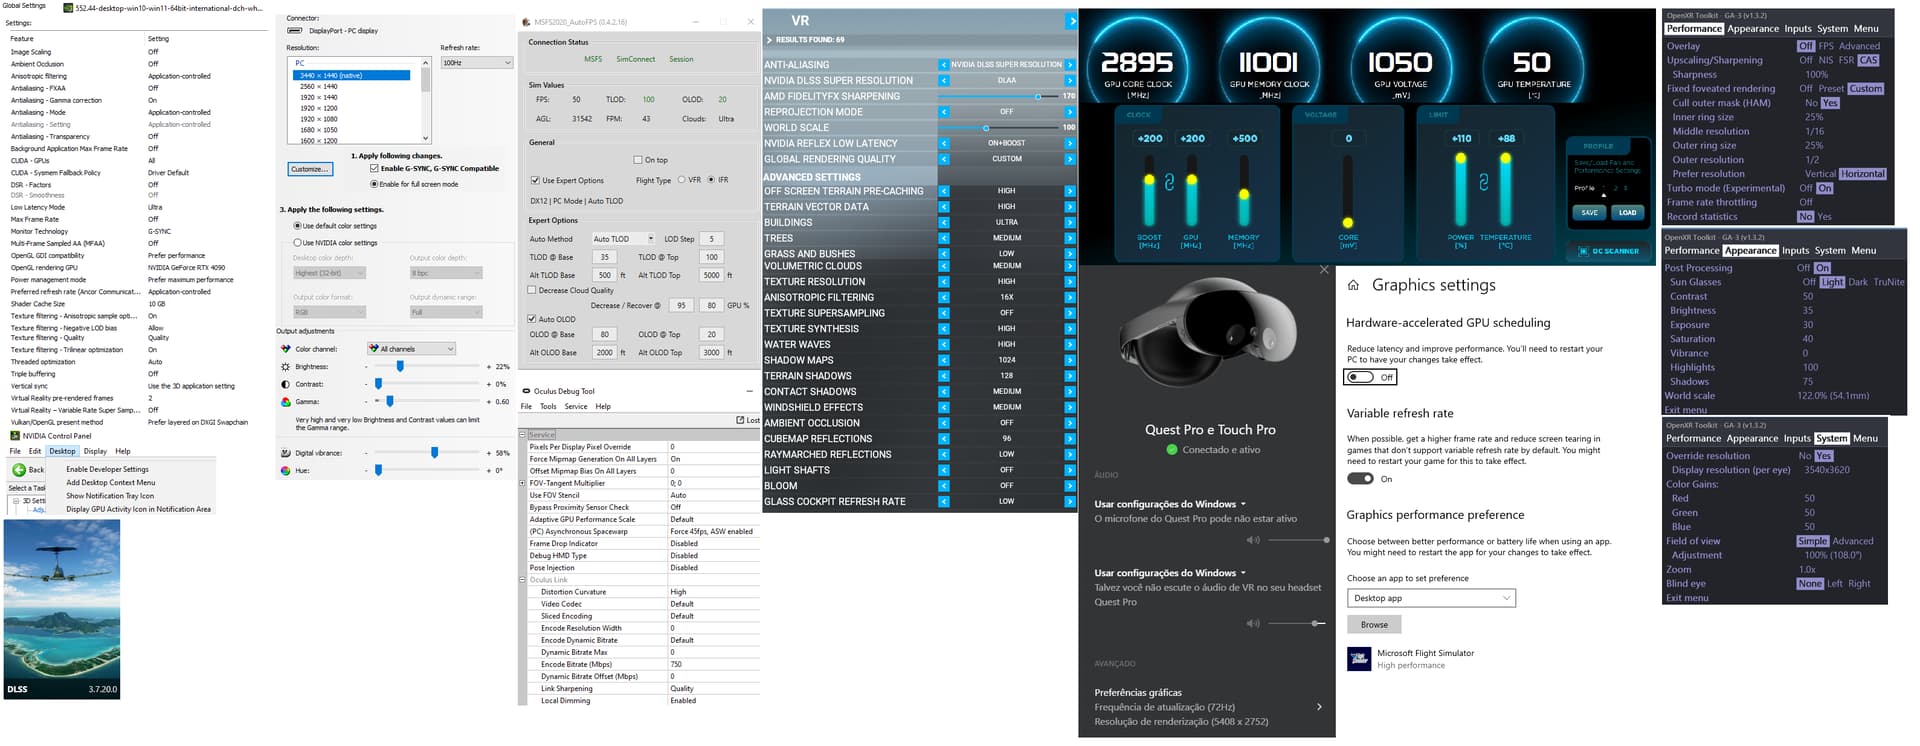Switch to the Inputs tab in top OpenXR Toolkit
1920x746 pixels.
[x=1798, y=29]
